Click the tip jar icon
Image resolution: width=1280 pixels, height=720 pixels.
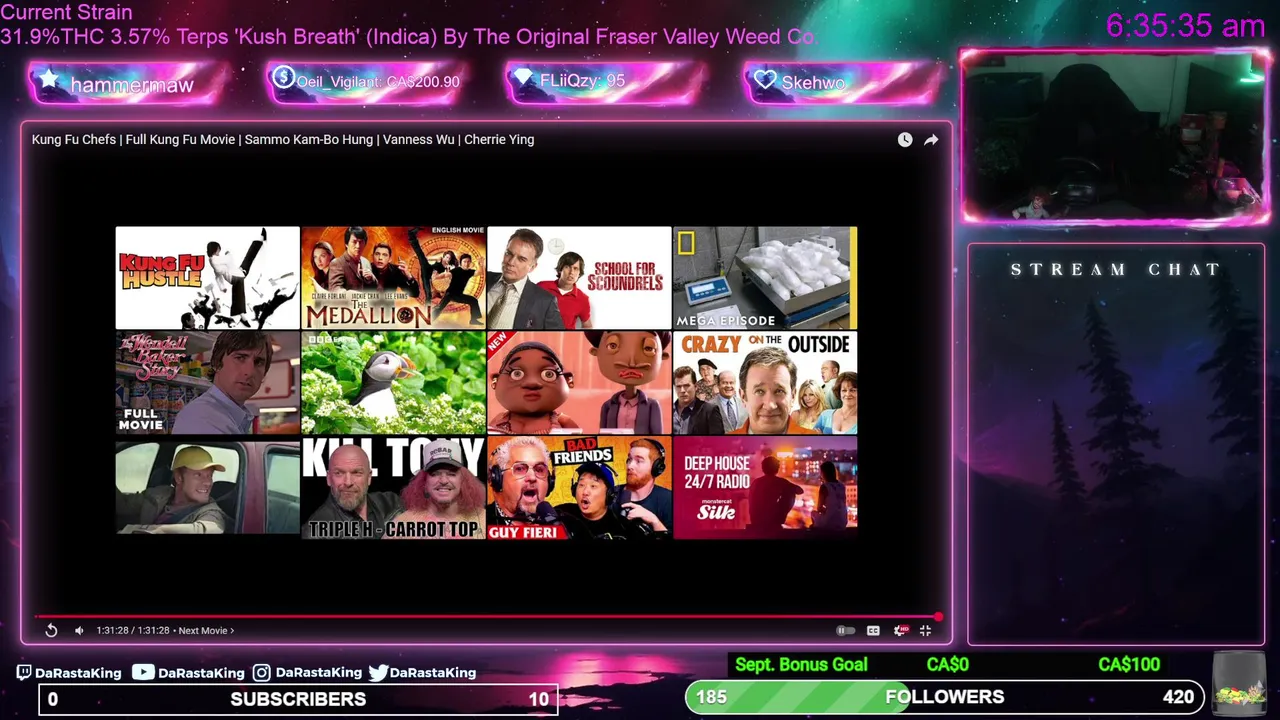(x=1238, y=683)
